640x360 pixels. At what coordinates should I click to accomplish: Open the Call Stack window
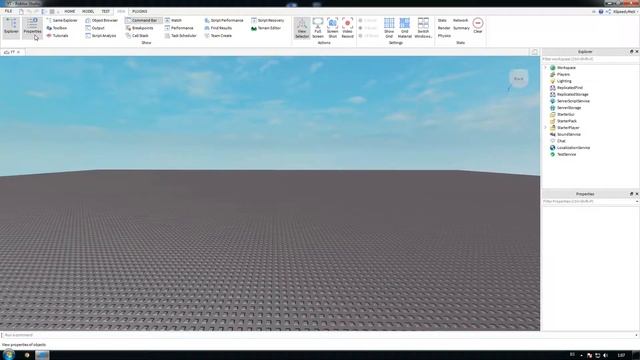click(137, 36)
